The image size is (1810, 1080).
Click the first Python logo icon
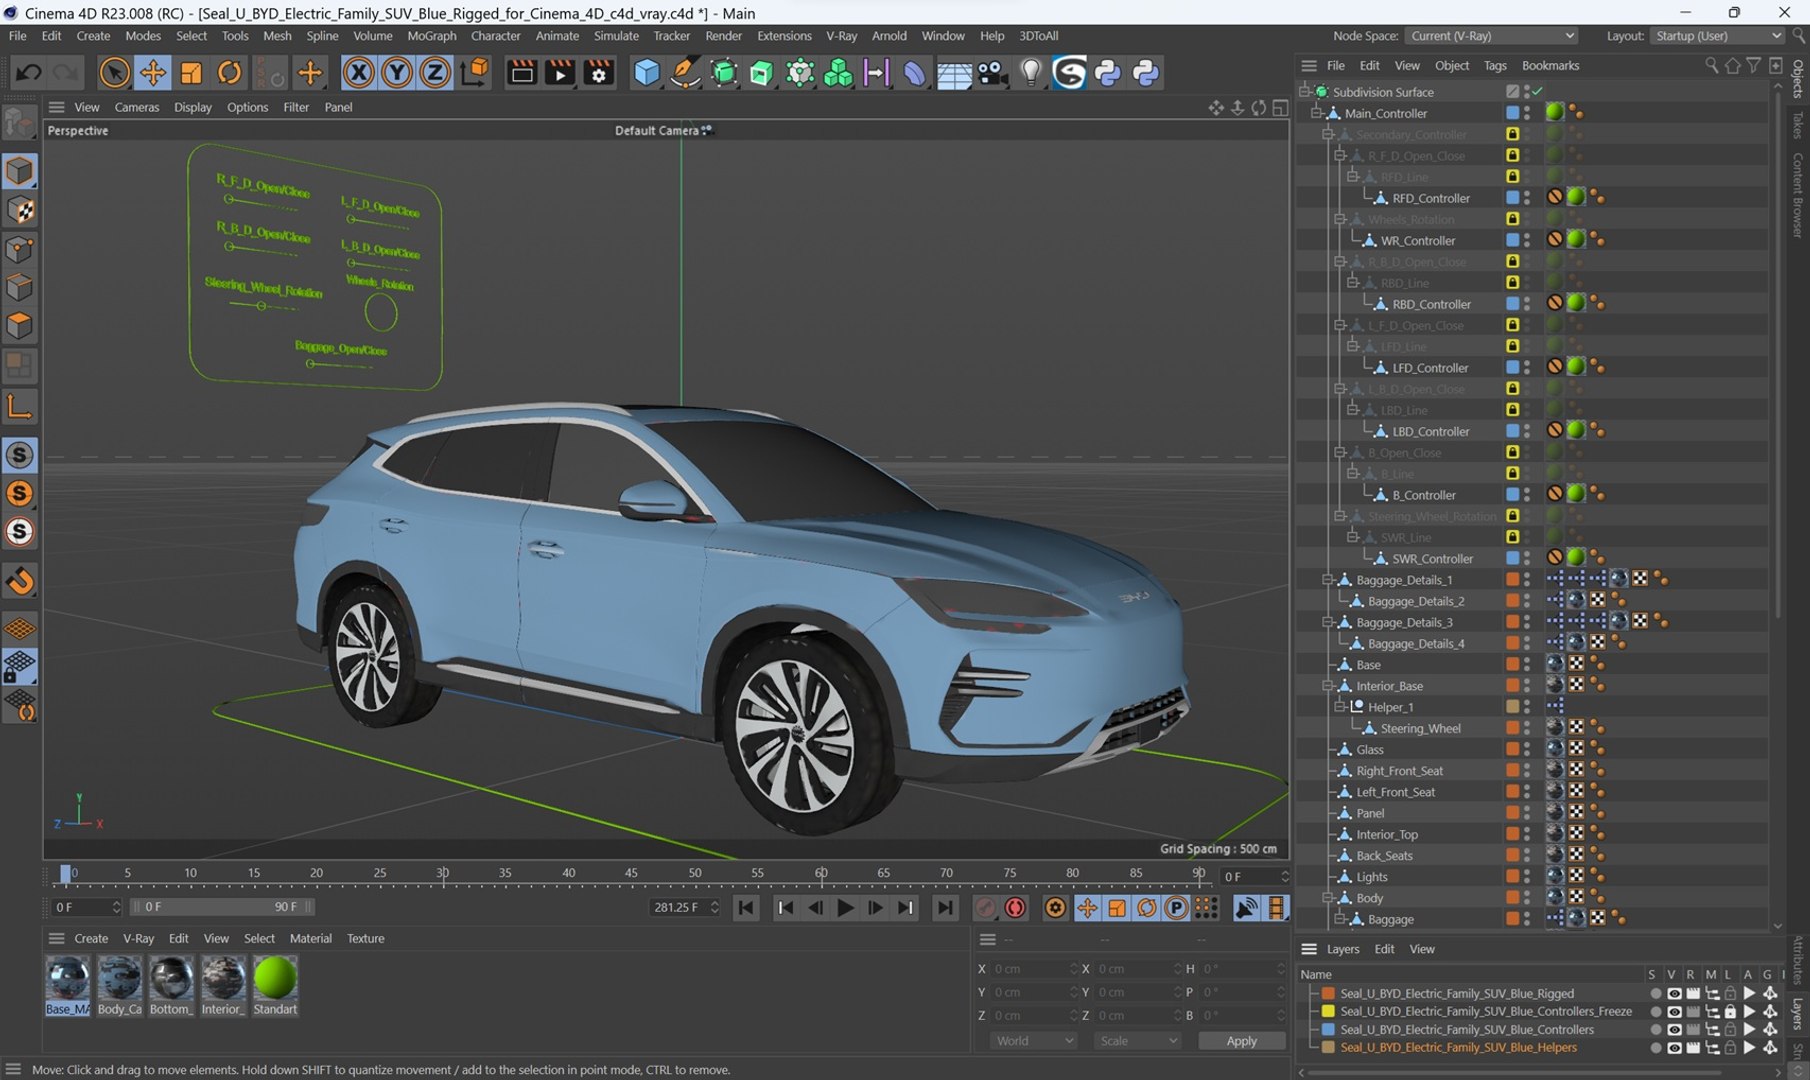[x=1107, y=72]
